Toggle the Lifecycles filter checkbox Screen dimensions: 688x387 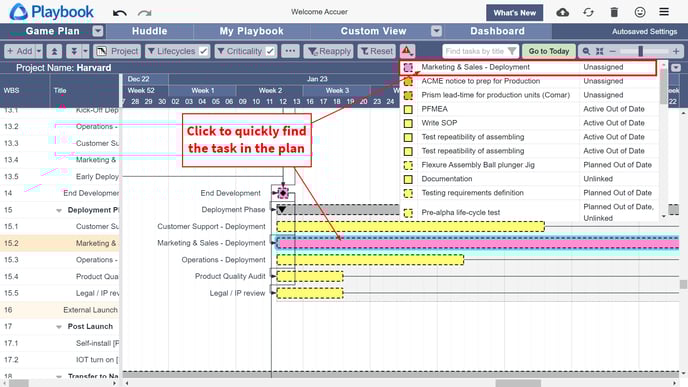pos(203,51)
